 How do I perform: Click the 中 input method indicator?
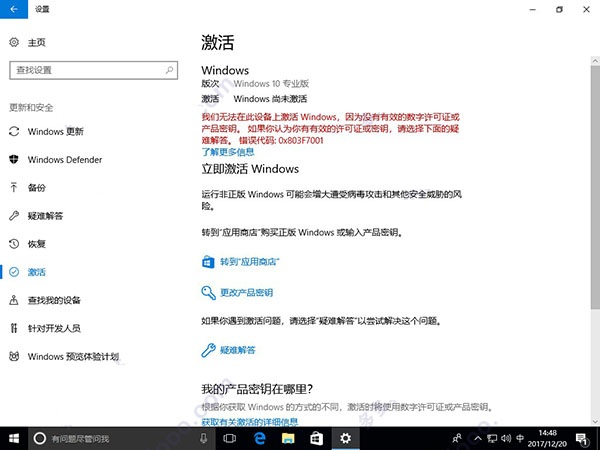520,439
